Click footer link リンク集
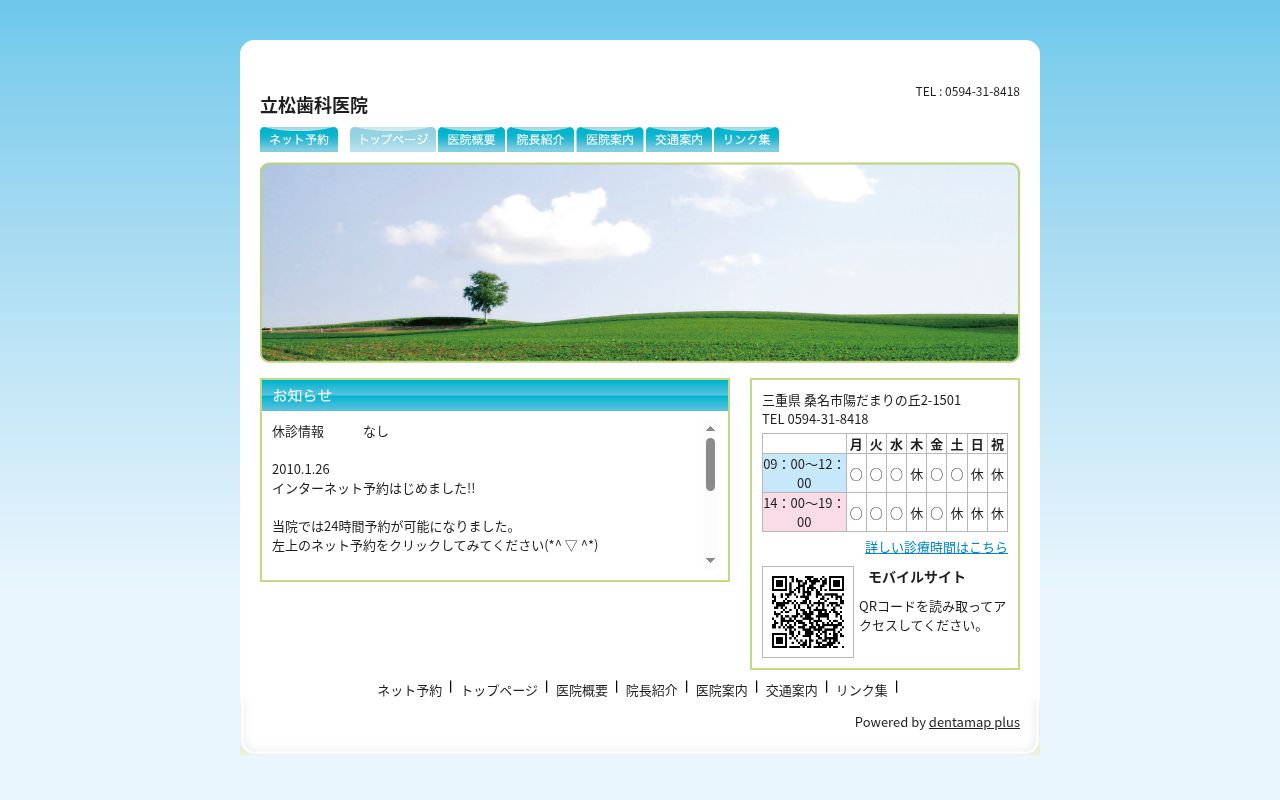This screenshot has height=800, width=1280. pos(862,690)
